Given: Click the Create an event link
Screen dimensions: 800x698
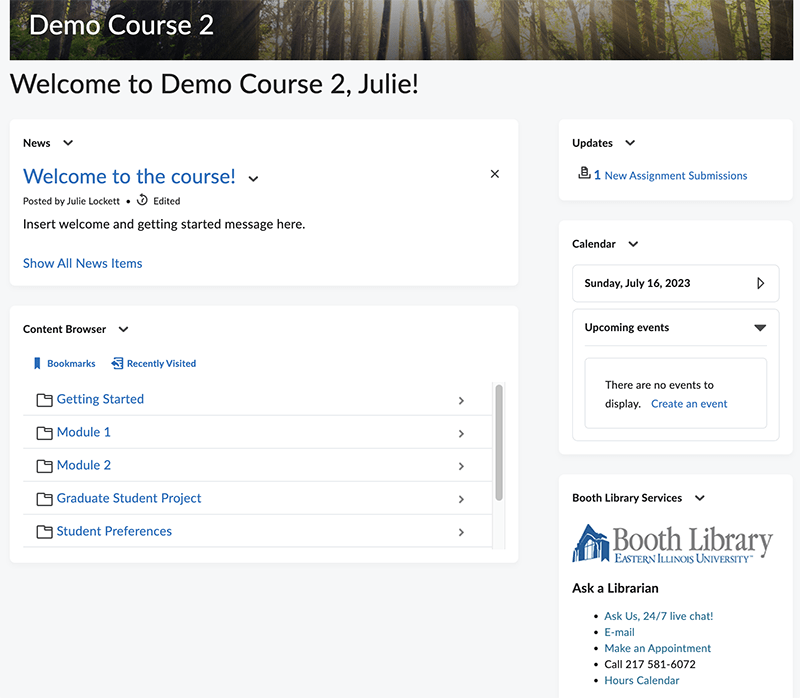Looking at the screenshot, I should point(690,403).
